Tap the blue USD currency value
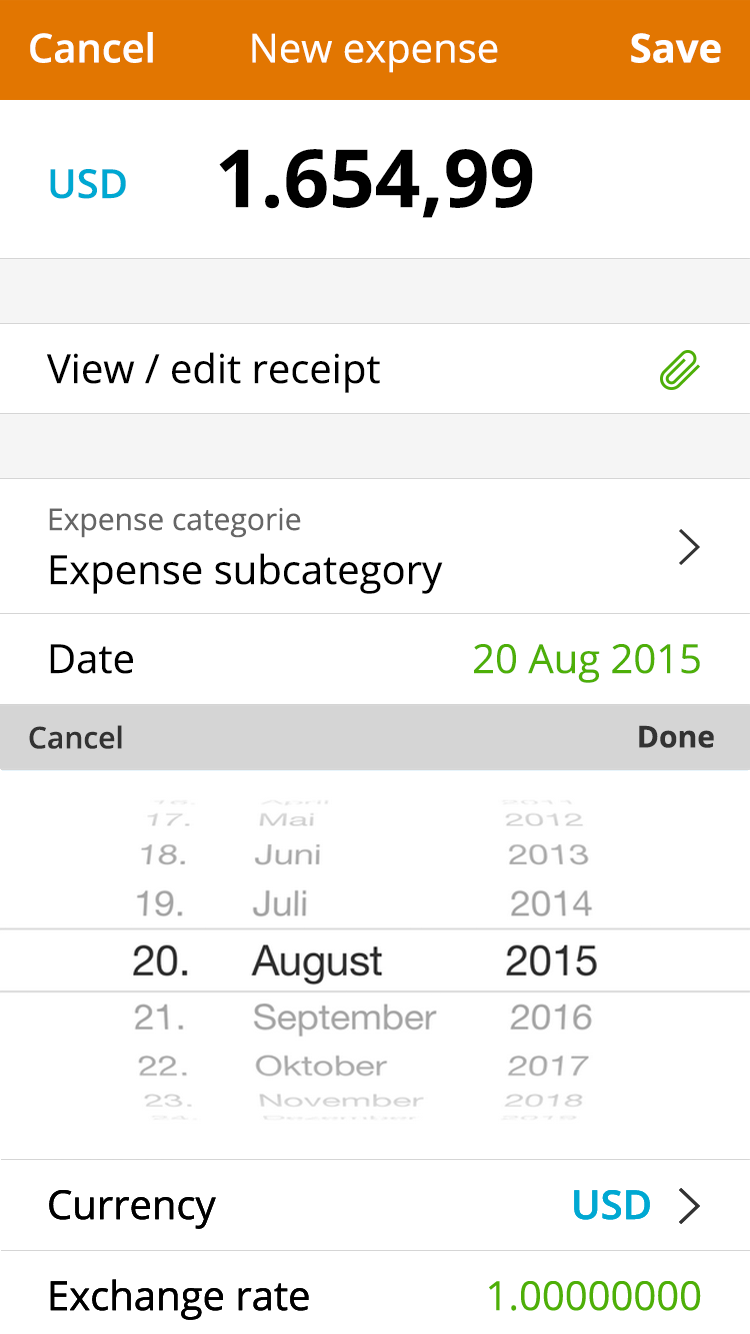 611,1206
